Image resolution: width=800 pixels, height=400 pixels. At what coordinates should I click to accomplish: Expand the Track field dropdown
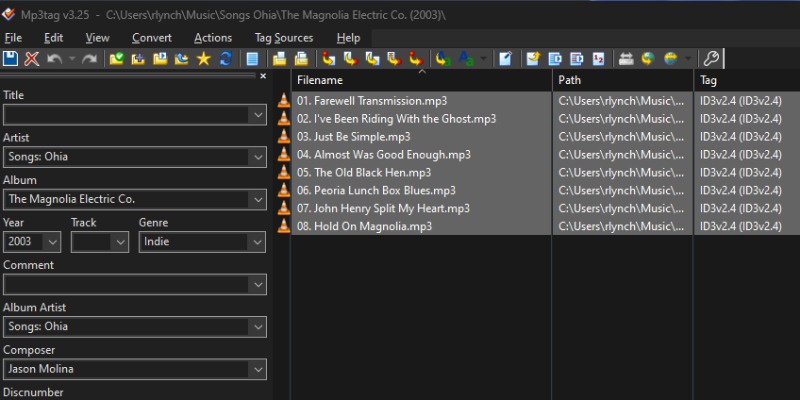pos(120,242)
